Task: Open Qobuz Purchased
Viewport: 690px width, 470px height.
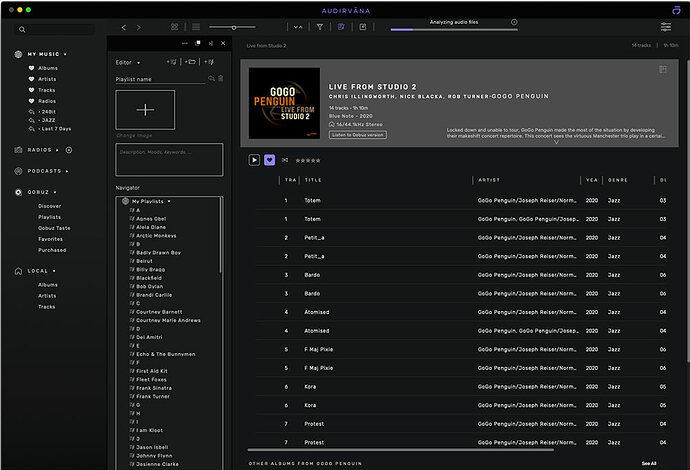Action: coord(52,250)
